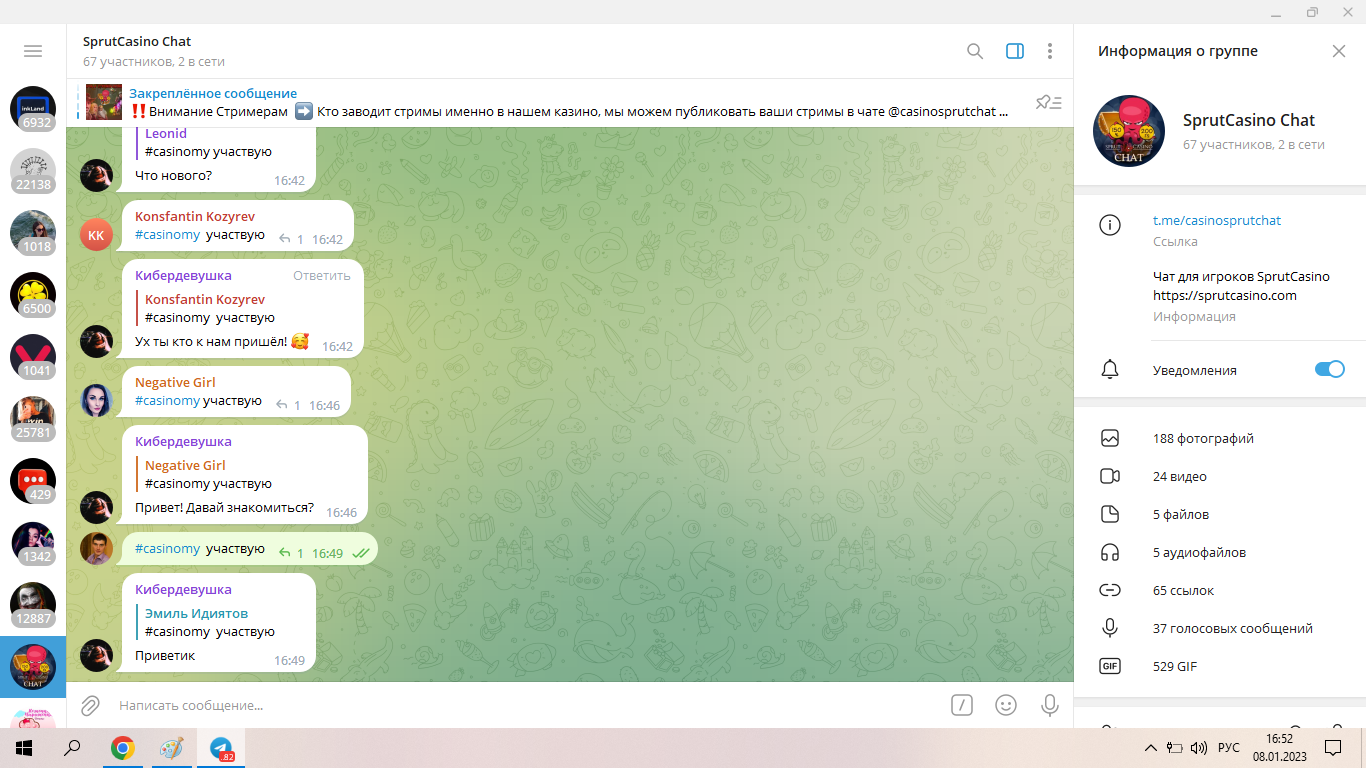The image size is (1366, 768).
Task: Click the microphone icon by voice messages
Action: click(1109, 628)
